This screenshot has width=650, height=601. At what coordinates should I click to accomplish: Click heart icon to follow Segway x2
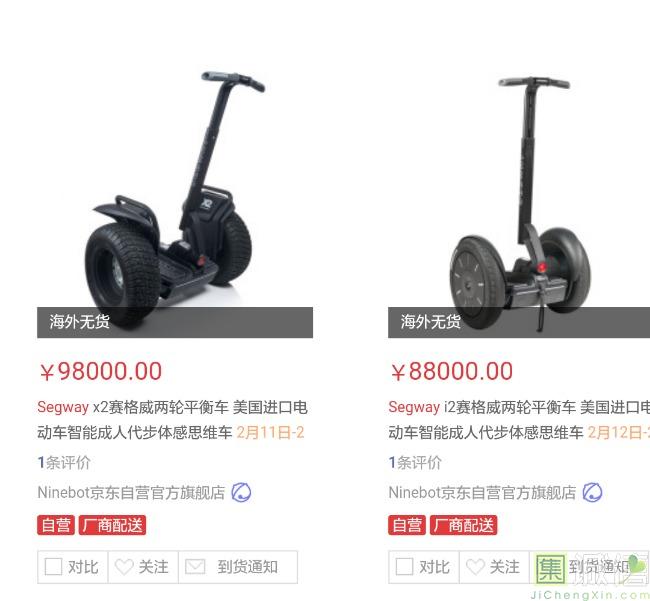point(124,567)
